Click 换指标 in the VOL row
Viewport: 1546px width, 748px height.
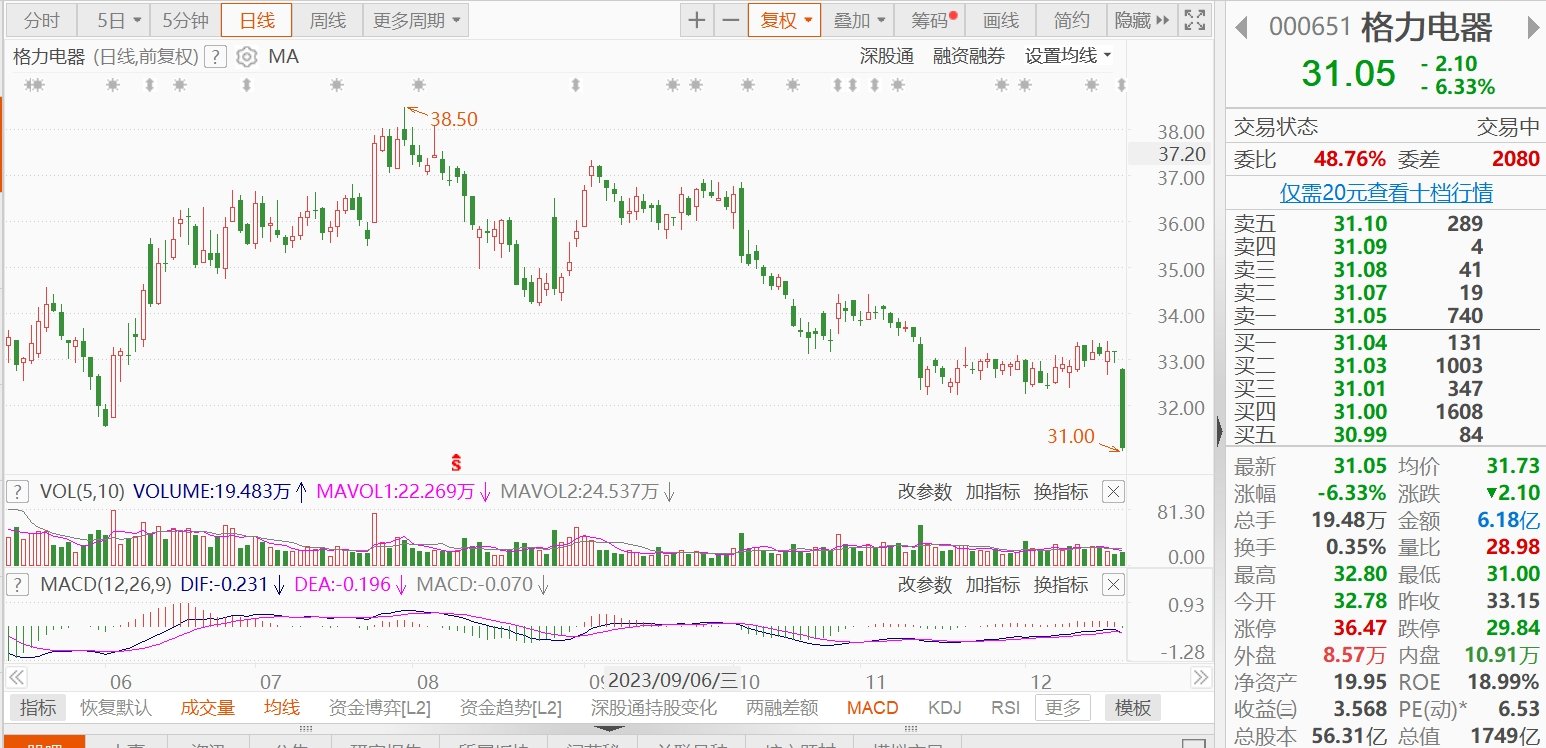point(1061,491)
